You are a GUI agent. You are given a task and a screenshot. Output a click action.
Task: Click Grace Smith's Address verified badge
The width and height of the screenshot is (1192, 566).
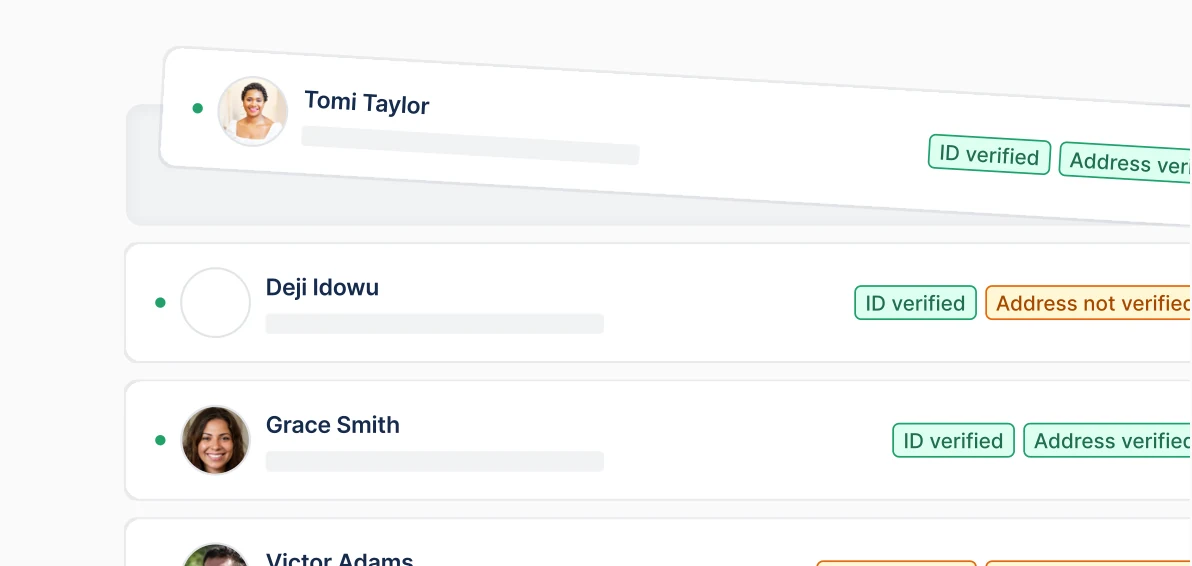tap(1108, 441)
